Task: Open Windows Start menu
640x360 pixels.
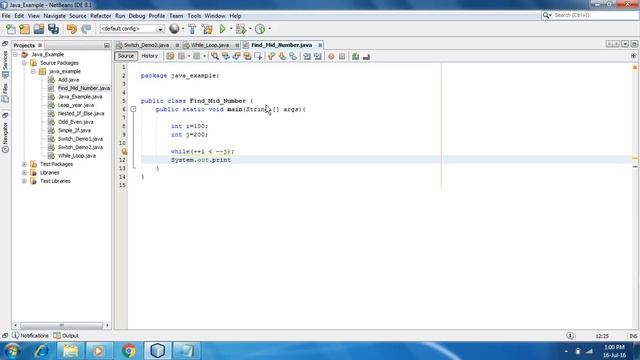Action: [x=12, y=351]
